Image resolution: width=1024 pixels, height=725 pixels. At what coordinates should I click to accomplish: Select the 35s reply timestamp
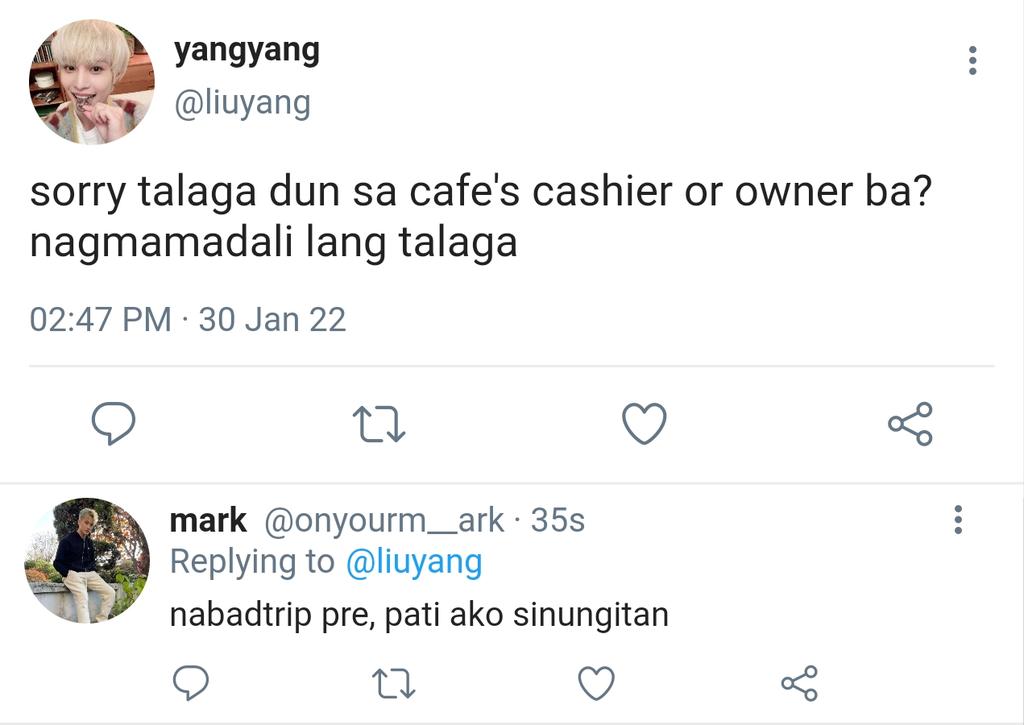[x=558, y=521]
